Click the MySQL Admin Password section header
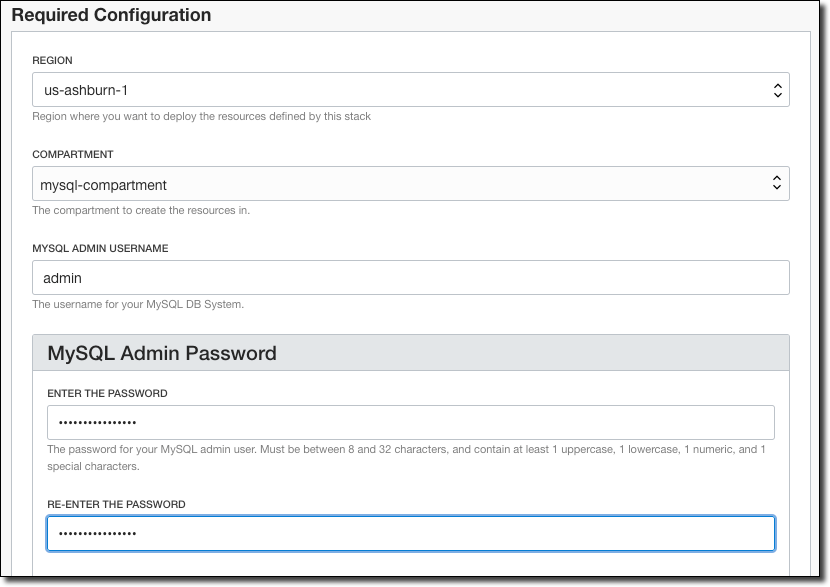The image size is (830, 587). click(x=162, y=353)
